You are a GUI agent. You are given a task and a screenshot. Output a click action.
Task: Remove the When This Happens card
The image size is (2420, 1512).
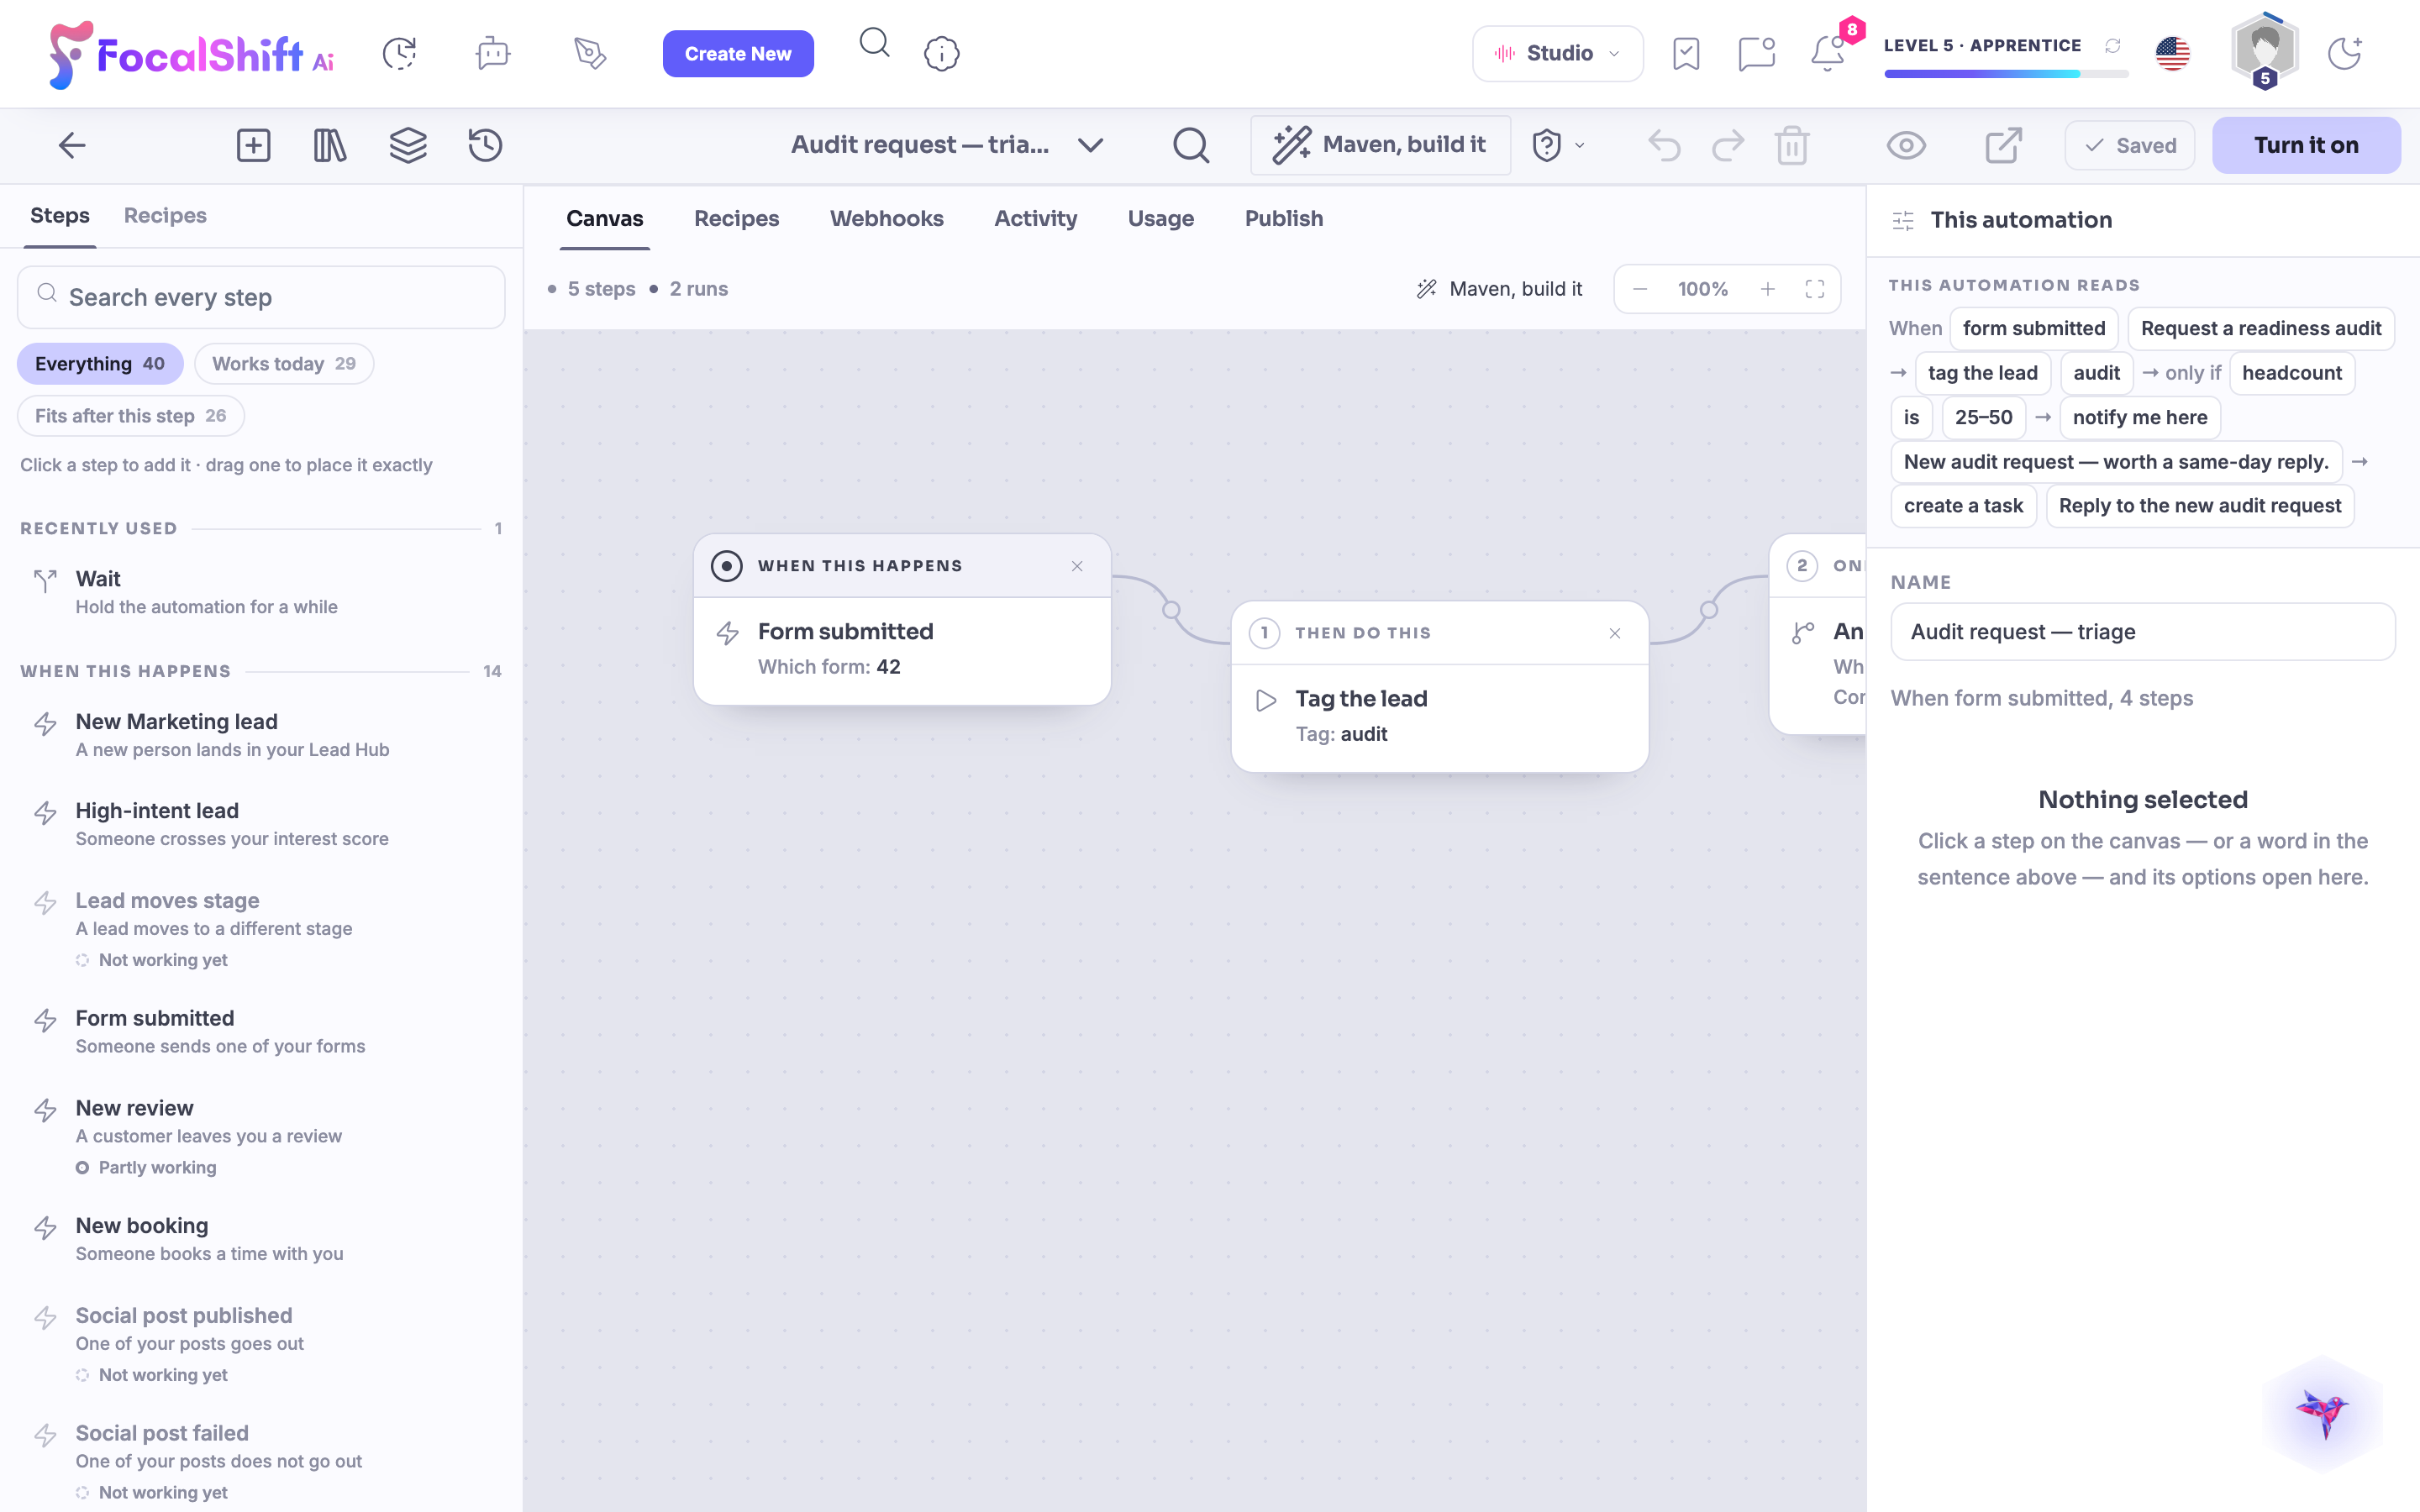pos(1077,566)
